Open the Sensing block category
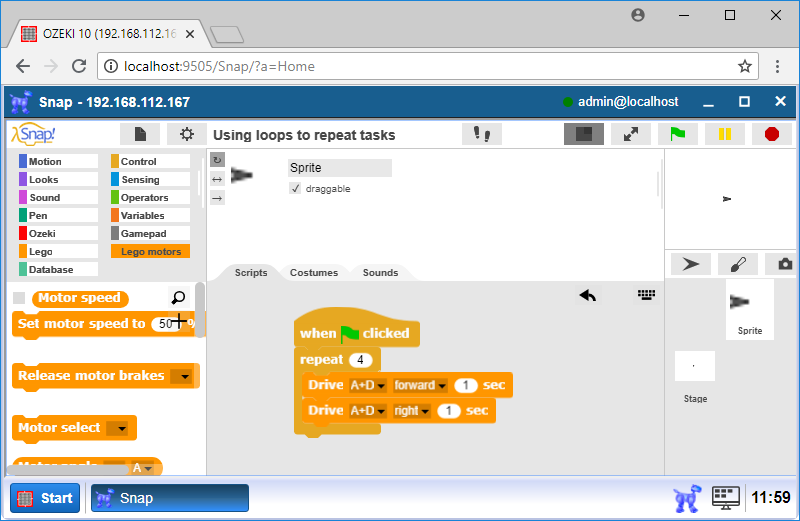This screenshot has width=800, height=521. click(151, 179)
